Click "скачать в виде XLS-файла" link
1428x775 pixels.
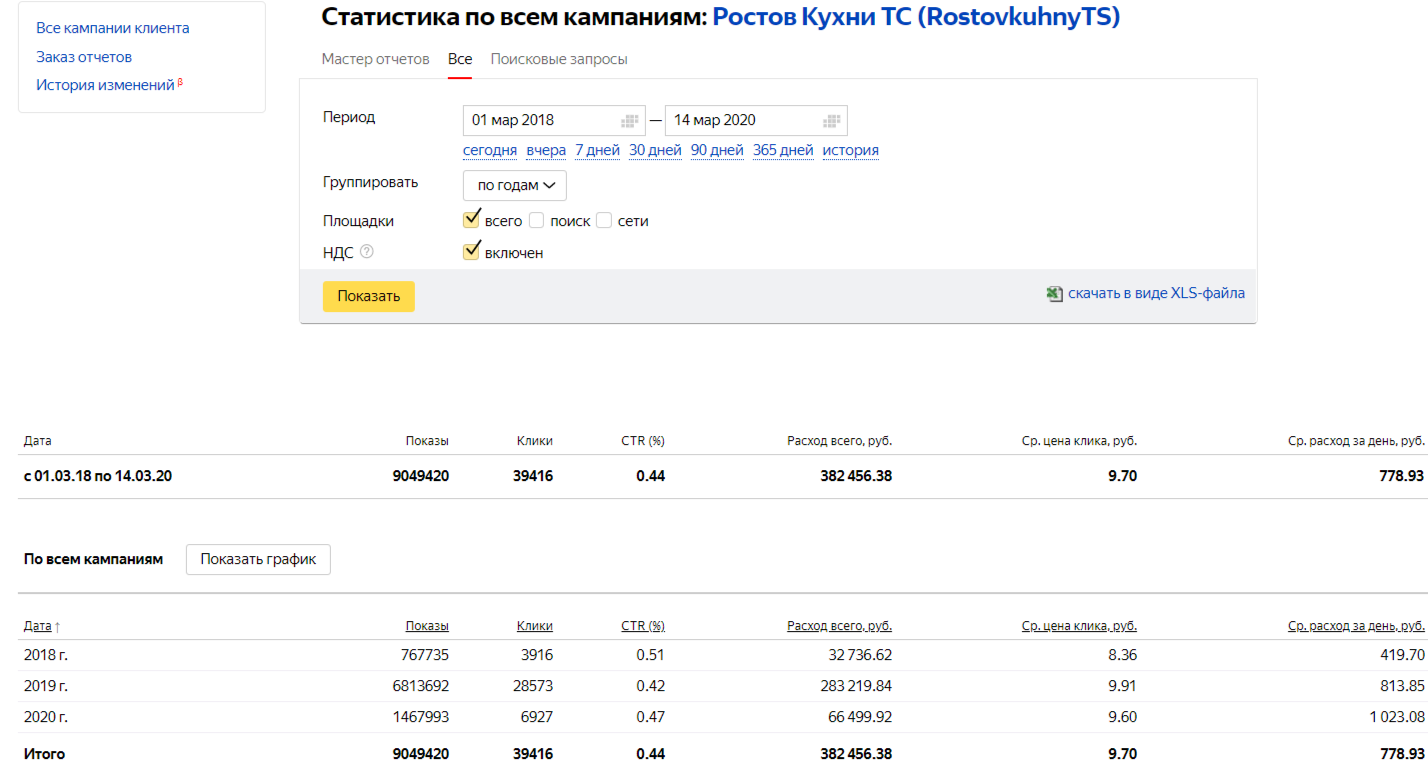coord(1156,294)
